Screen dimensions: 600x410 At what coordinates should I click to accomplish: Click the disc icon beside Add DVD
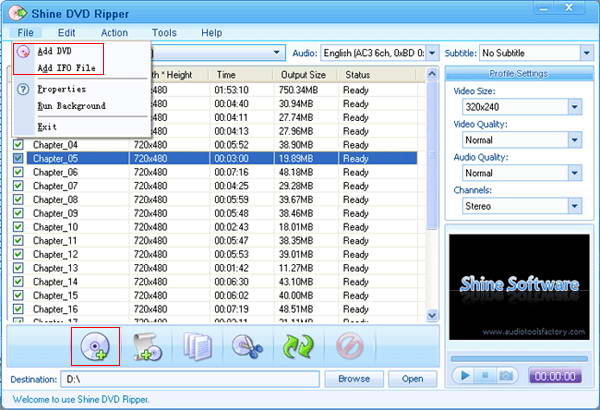(x=23, y=51)
